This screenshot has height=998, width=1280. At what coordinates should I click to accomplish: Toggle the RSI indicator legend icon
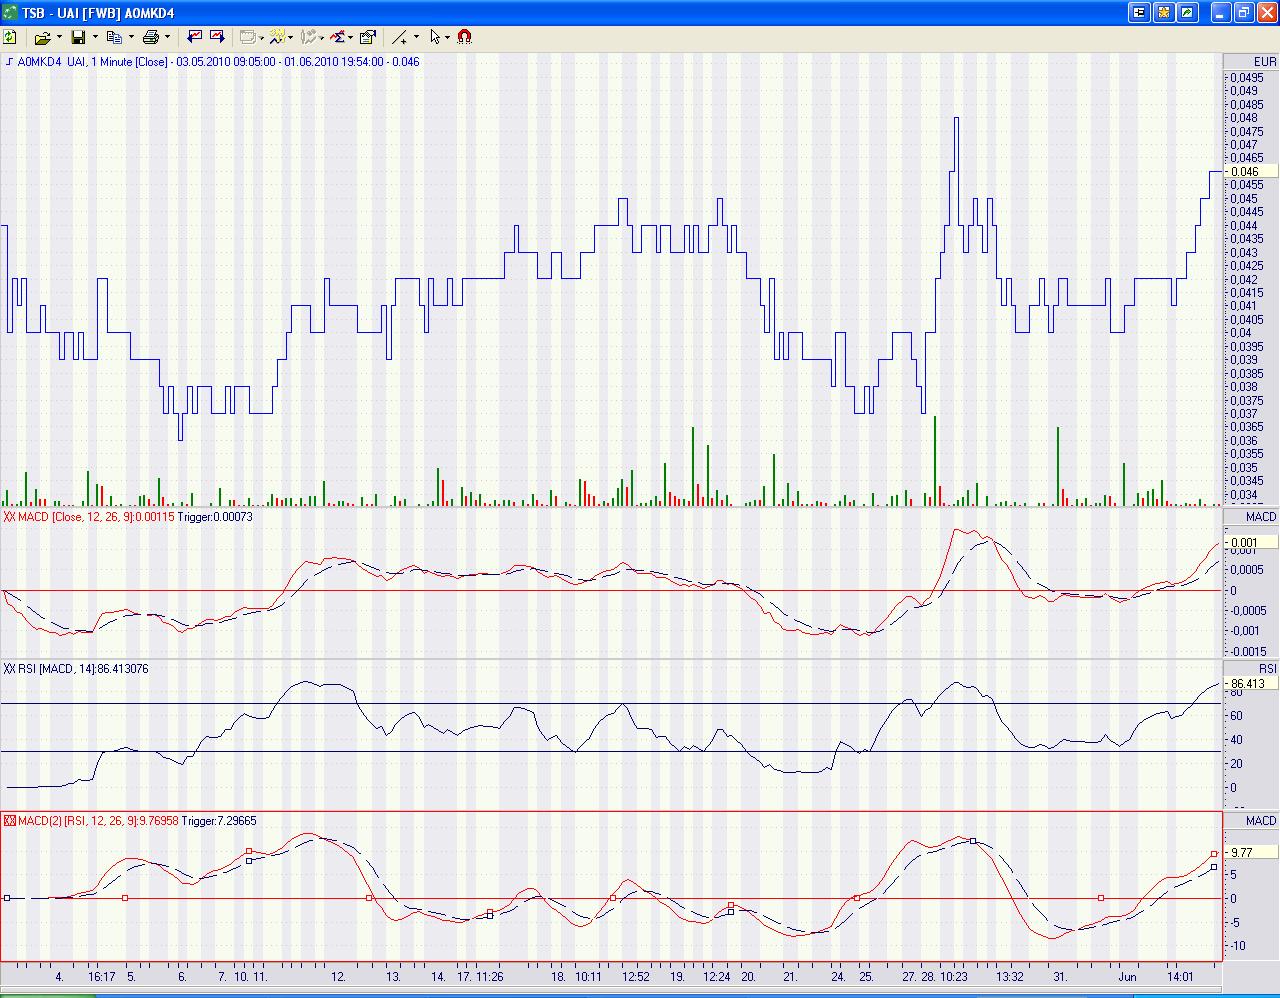(x=9, y=669)
